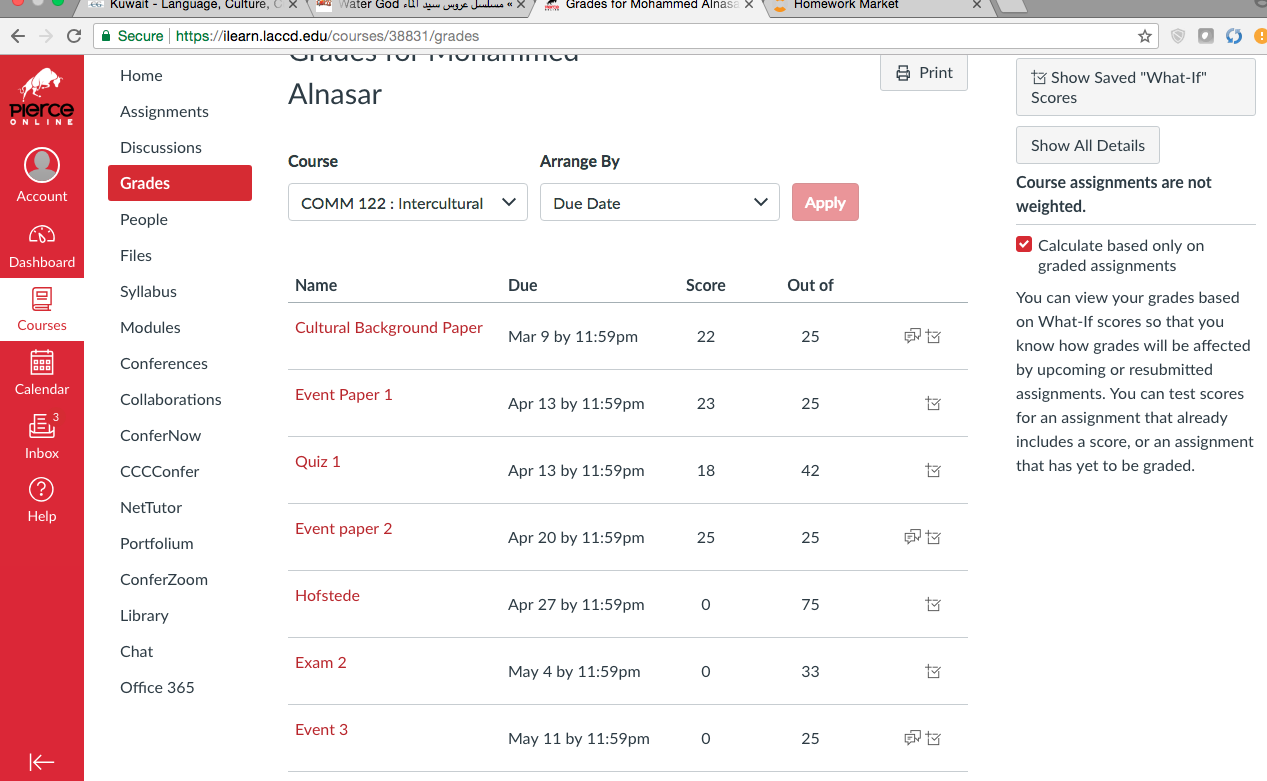The width and height of the screenshot is (1267, 781).
Task: Open the Account profile icon
Action: pyautogui.click(x=42, y=166)
